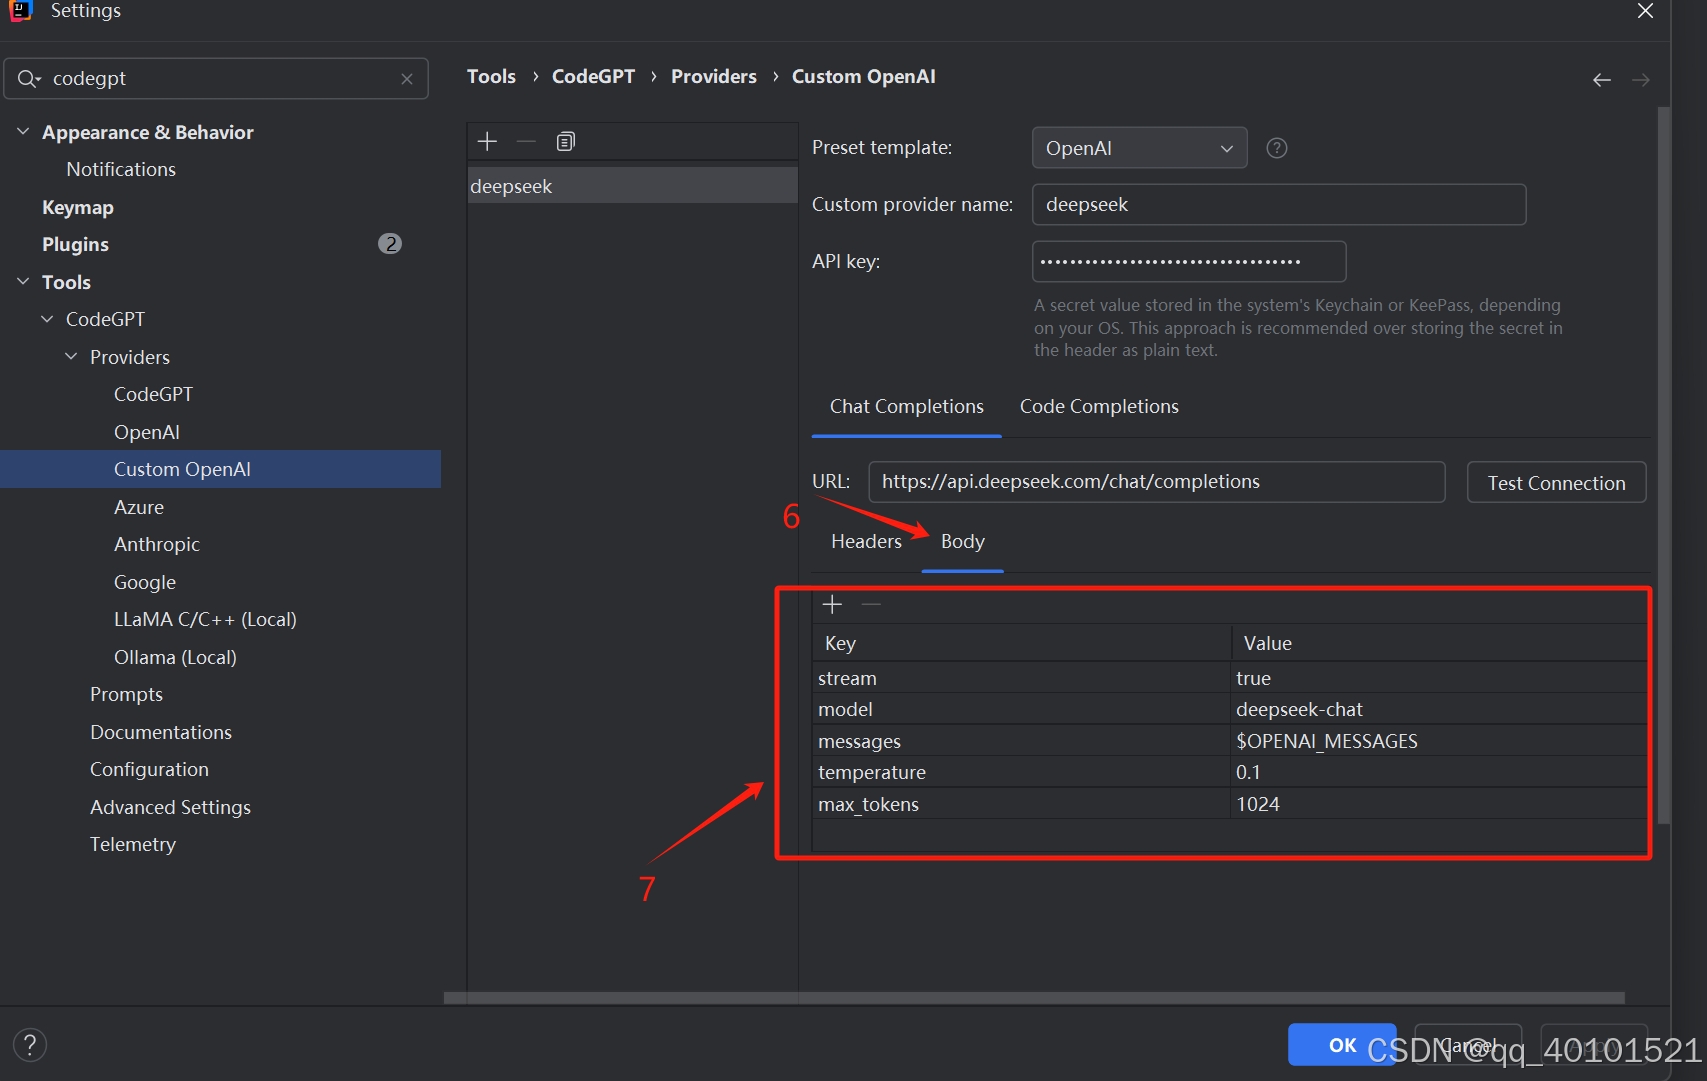1707x1081 pixels.
Task: Open Plugins settings
Action: tap(75, 245)
